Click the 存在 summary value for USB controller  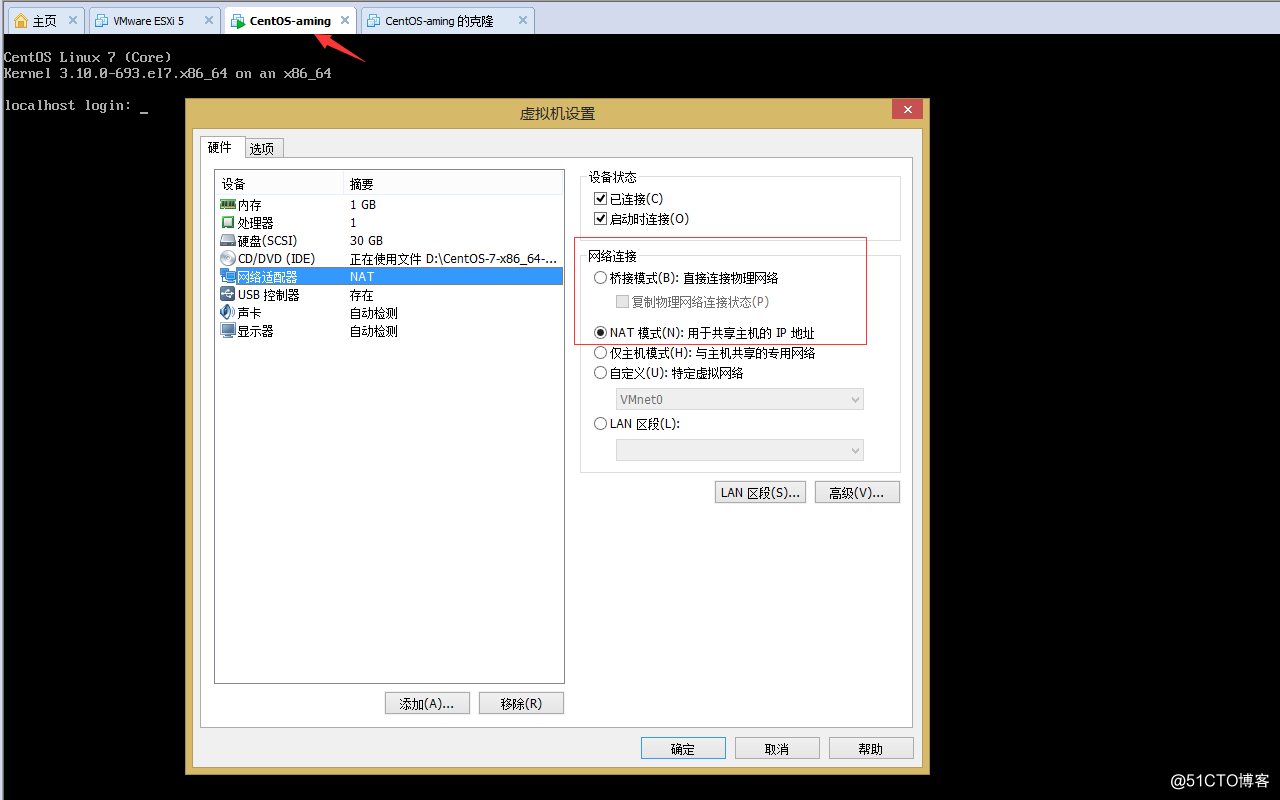pyautogui.click(x=362, y=294)
